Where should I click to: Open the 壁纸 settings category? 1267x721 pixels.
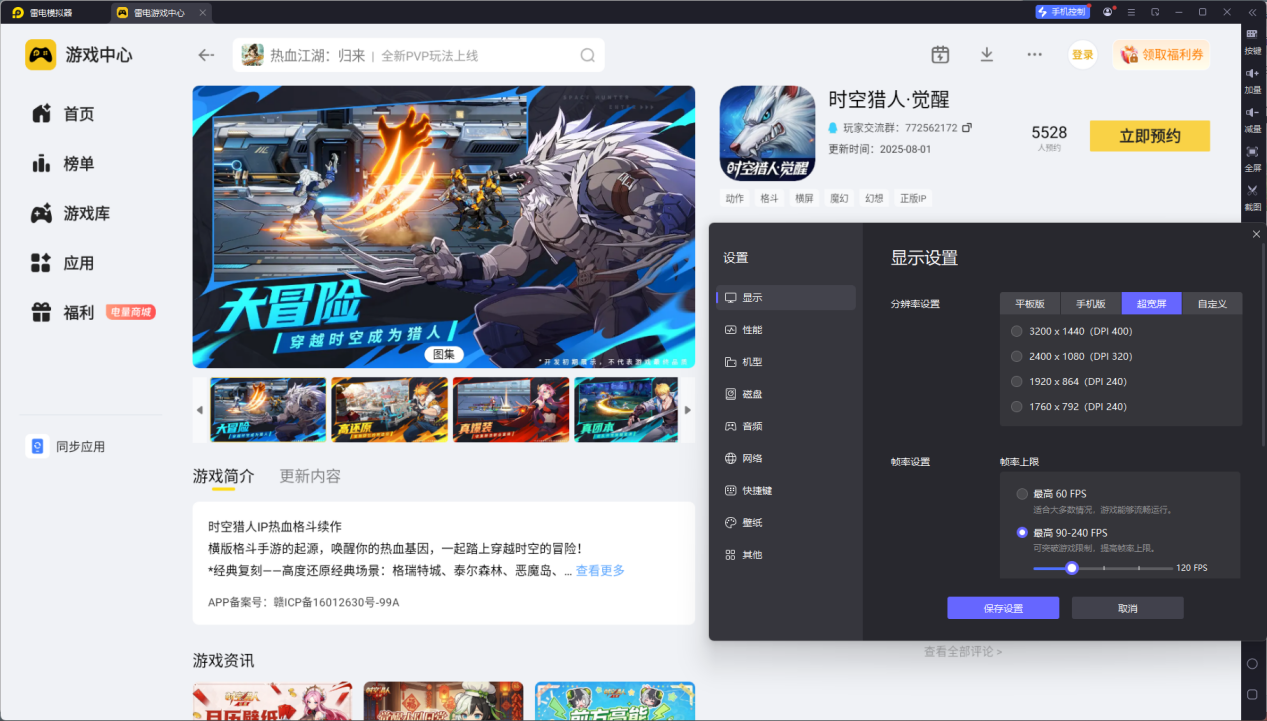[786, 523]
